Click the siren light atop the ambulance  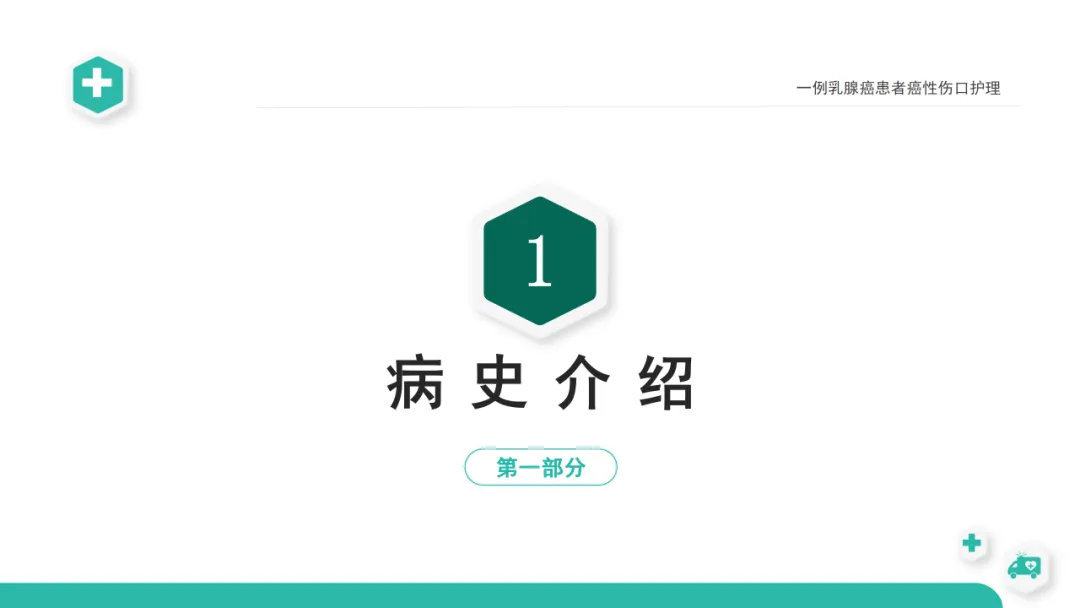1021,554
